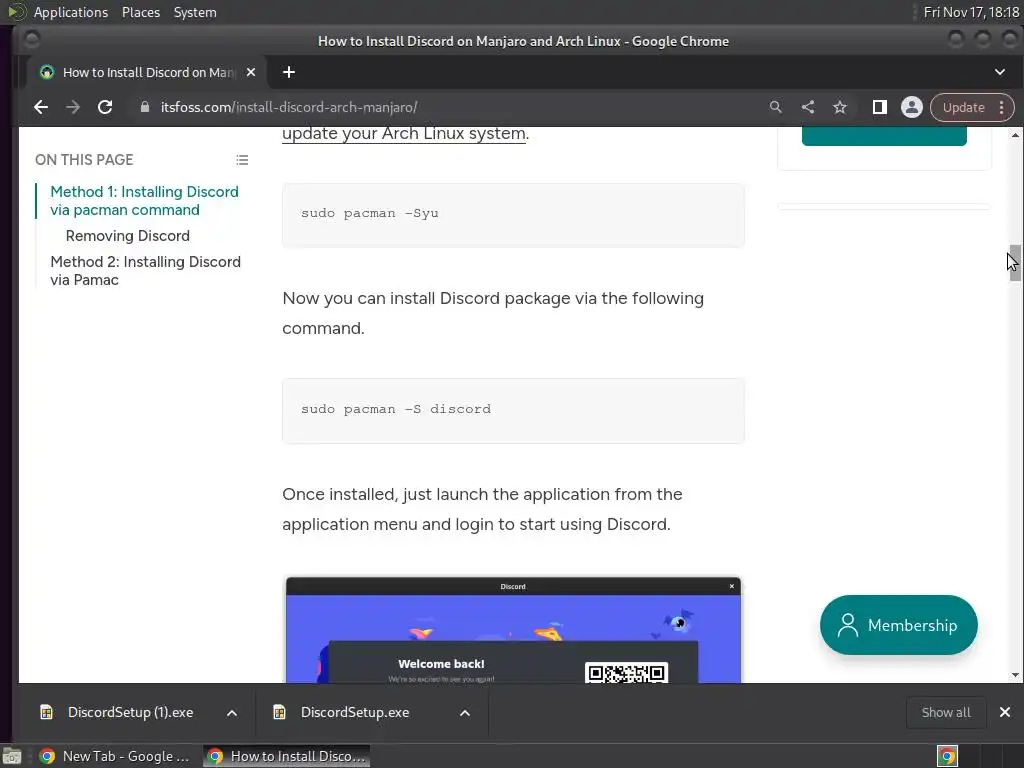Open a new tab with plus button
Viewport: 1024px width, 768px height.
(289, 72)
